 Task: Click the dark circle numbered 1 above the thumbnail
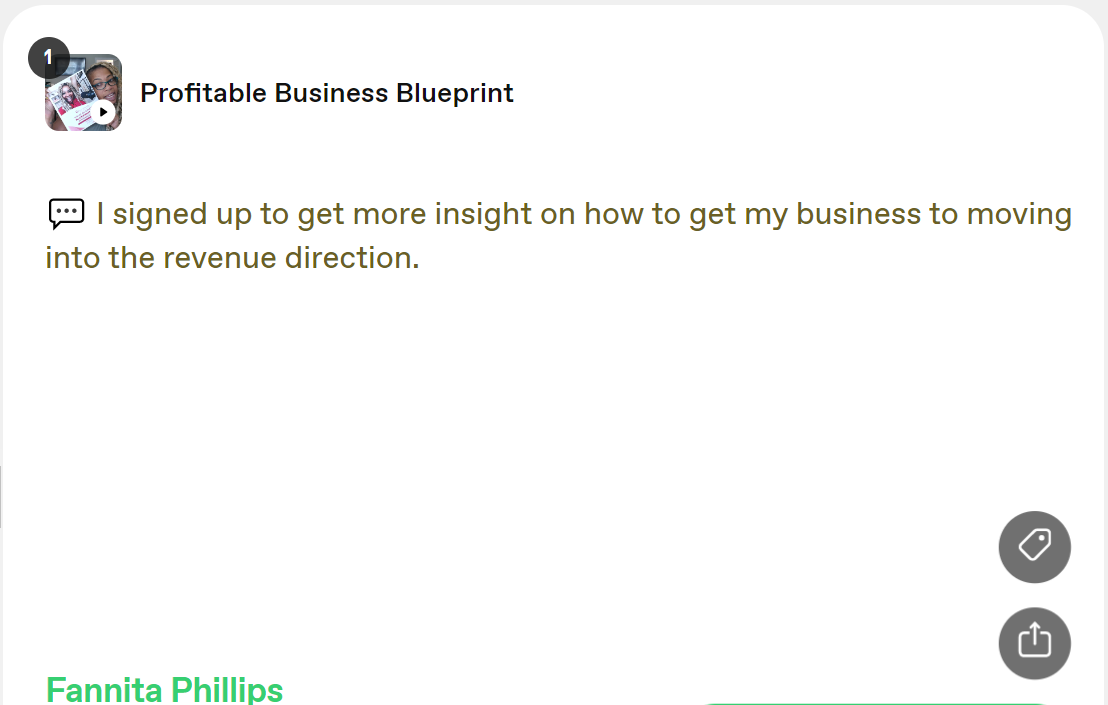(48, 58)
